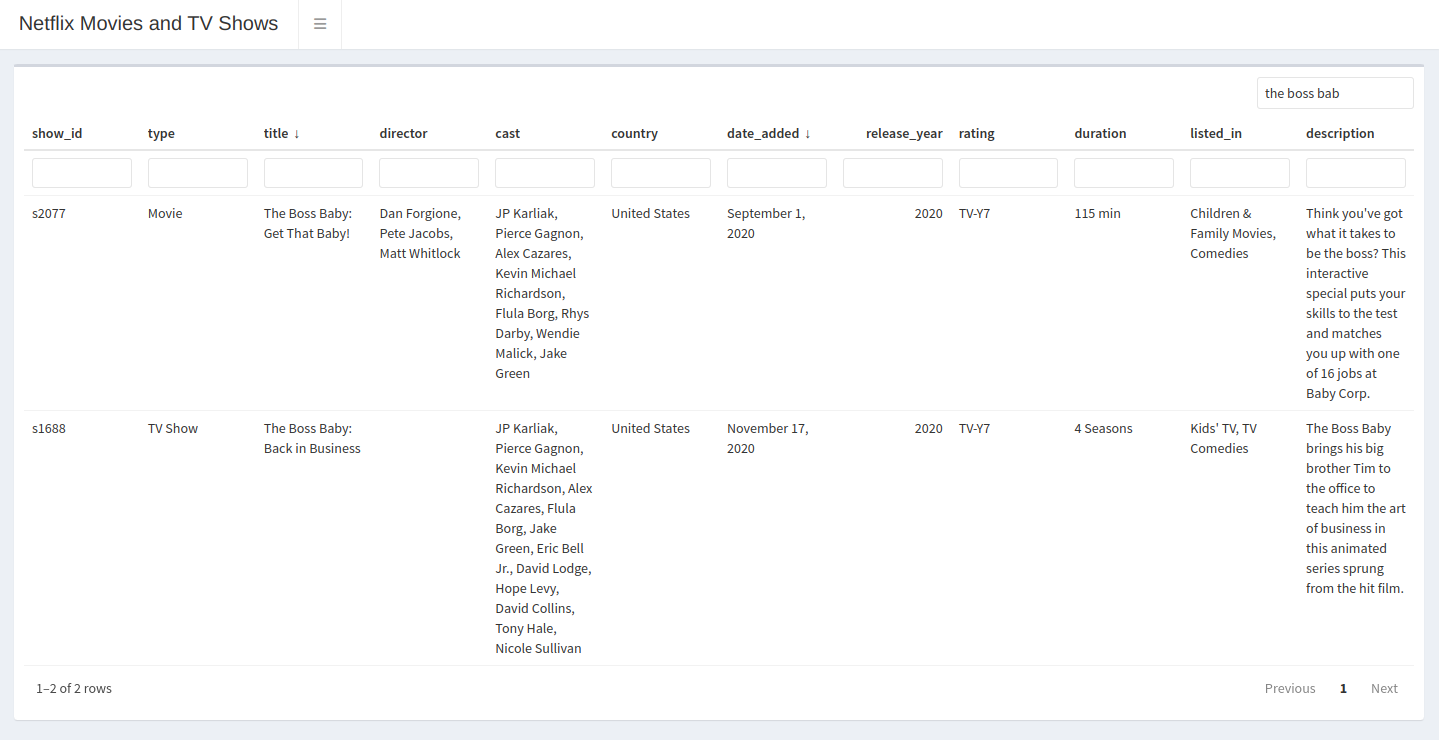Click the '115 min' duration cell

coord(1097,213)
